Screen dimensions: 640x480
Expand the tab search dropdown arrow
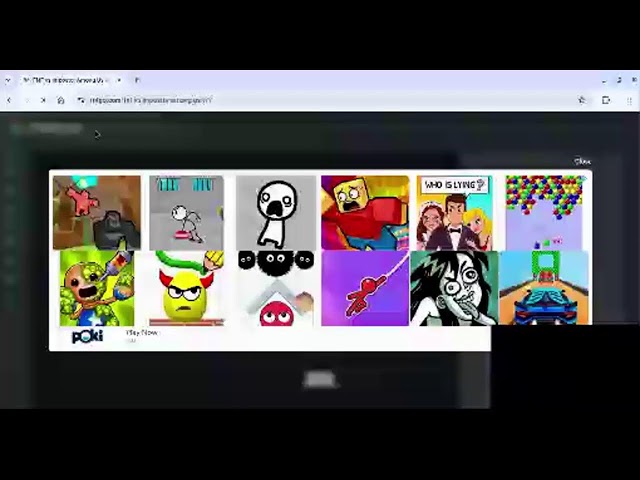click(8, 80)
